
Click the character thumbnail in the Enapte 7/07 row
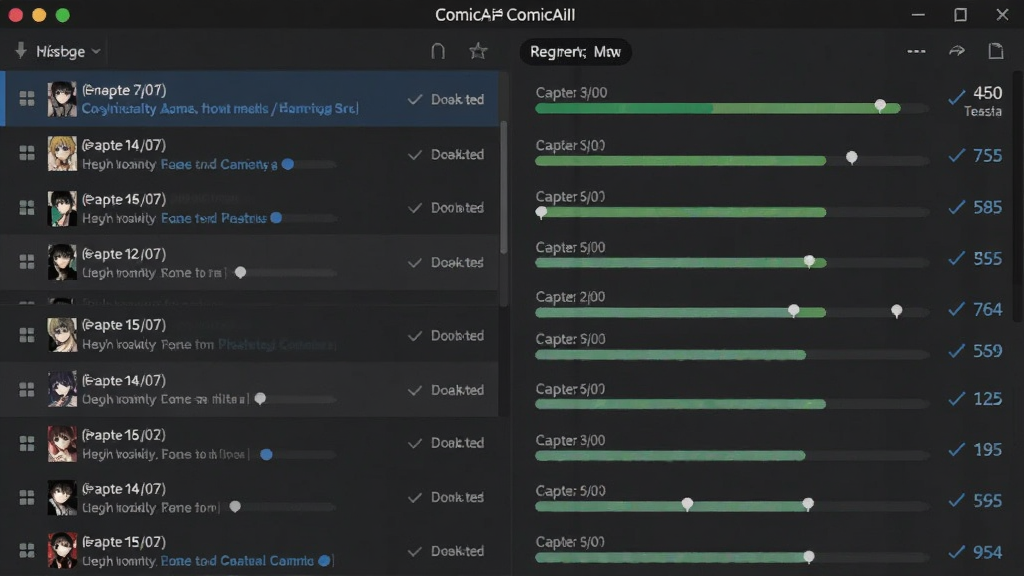click(62, 99)
